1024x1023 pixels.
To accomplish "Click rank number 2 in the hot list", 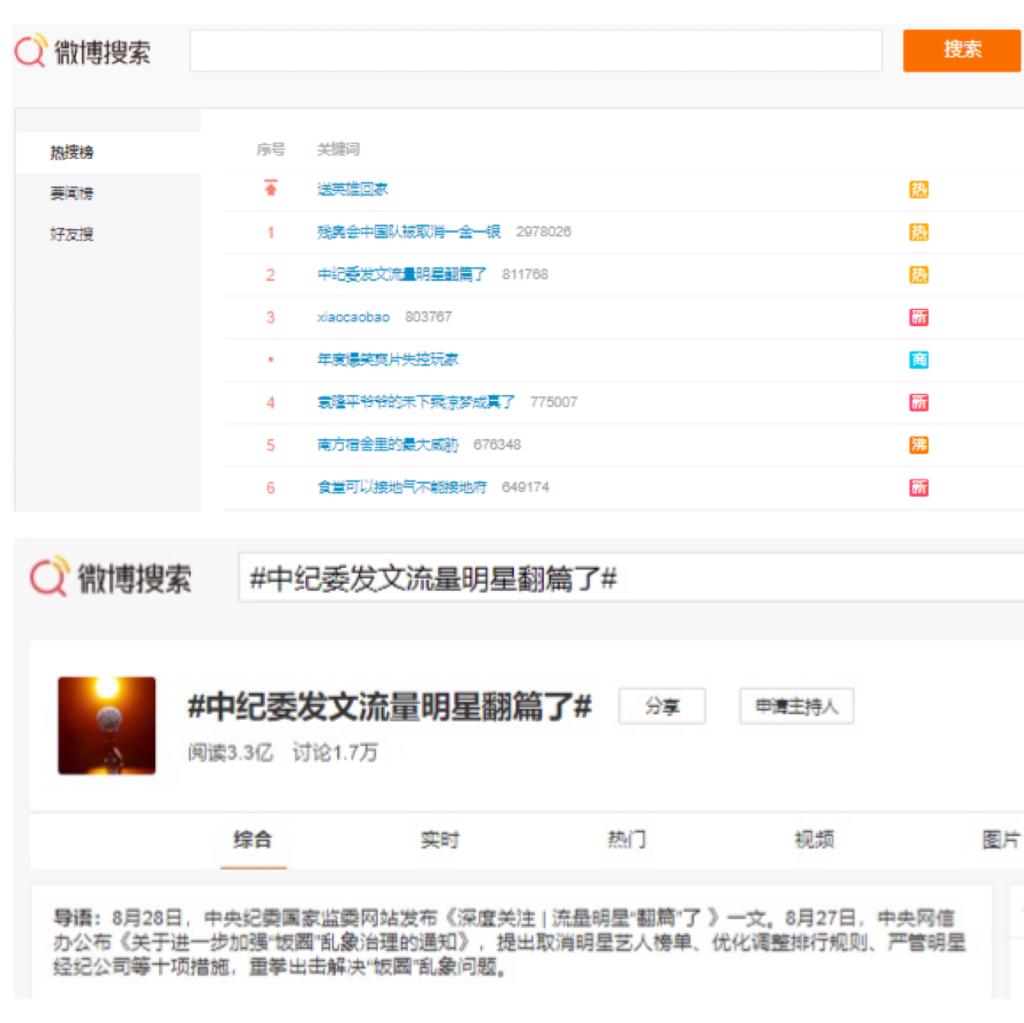I will point(270,274).
